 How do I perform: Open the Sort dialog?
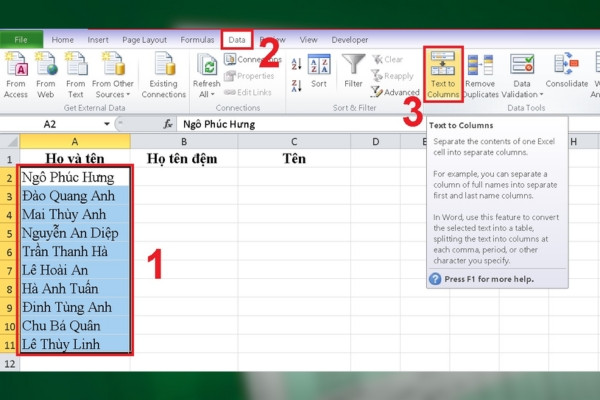[x=319, y=71]
